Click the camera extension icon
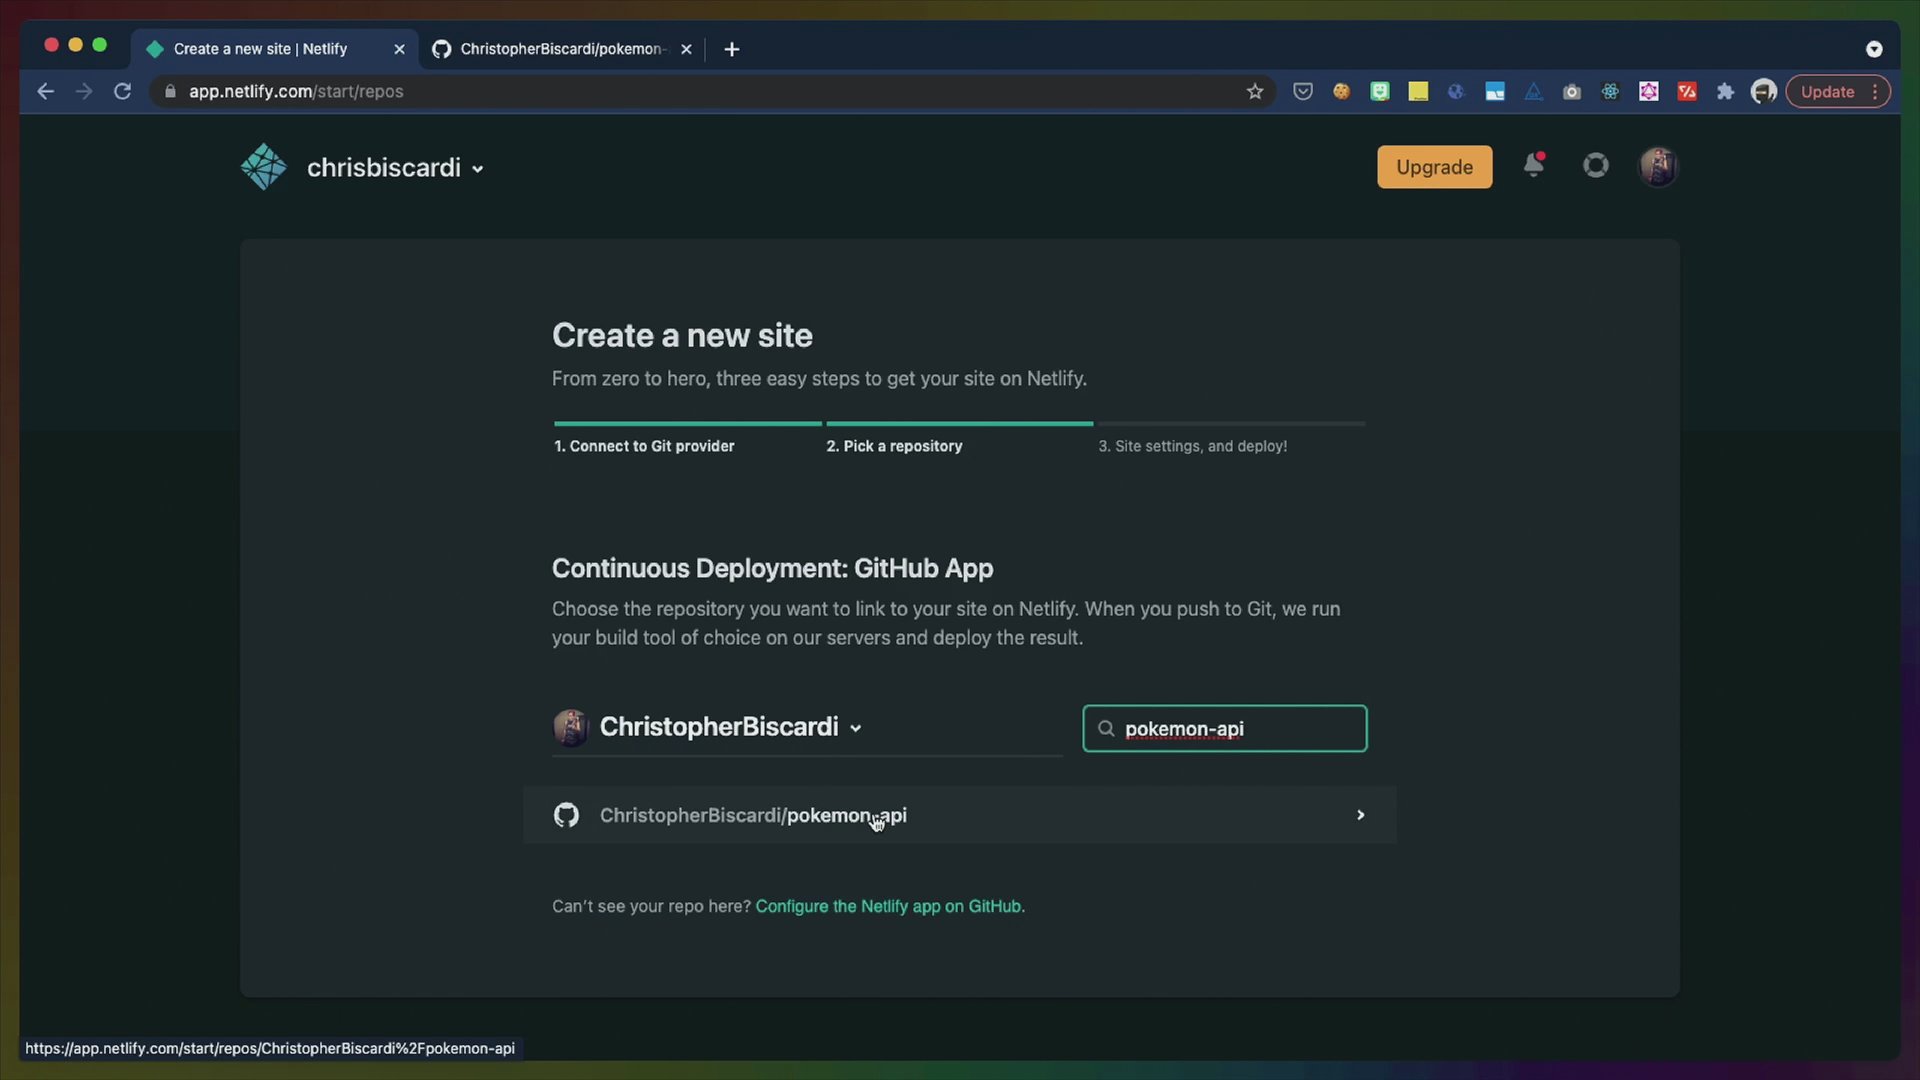 [1572, 91]
